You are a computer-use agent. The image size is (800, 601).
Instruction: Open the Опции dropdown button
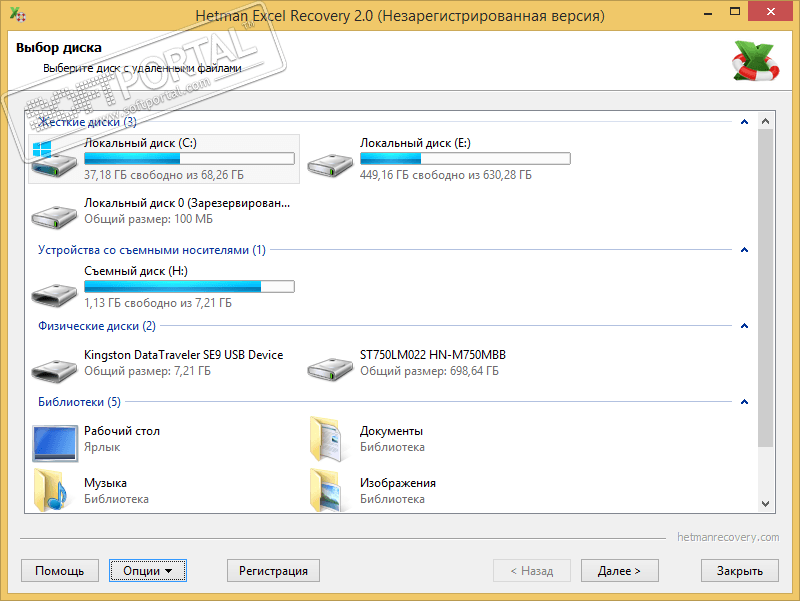pos(147,570)
